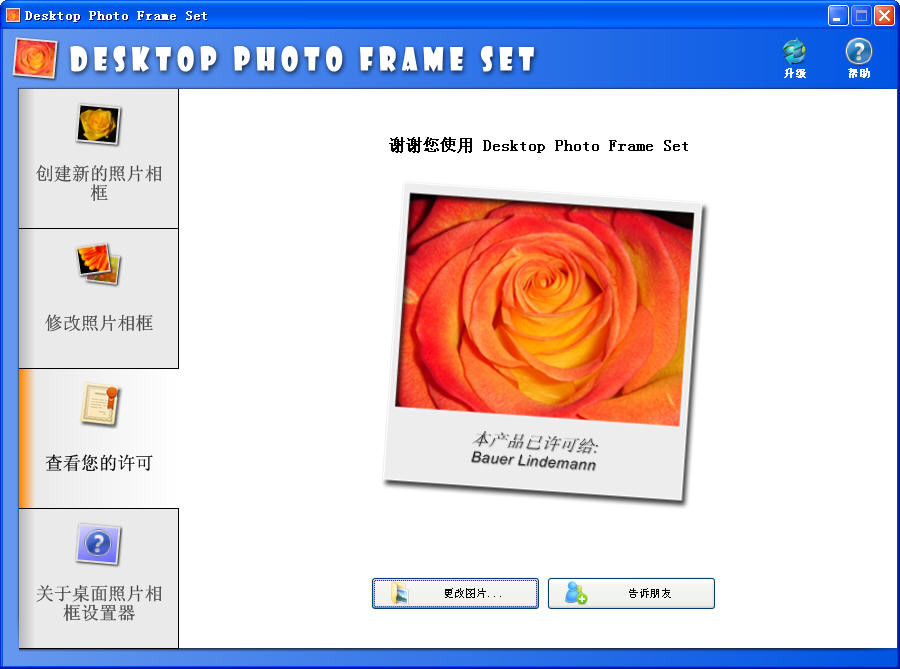Click the 升级 label in the header
The width and height of the screenshot is (900, 669).
pyautogui.click(x=795, y=73)
